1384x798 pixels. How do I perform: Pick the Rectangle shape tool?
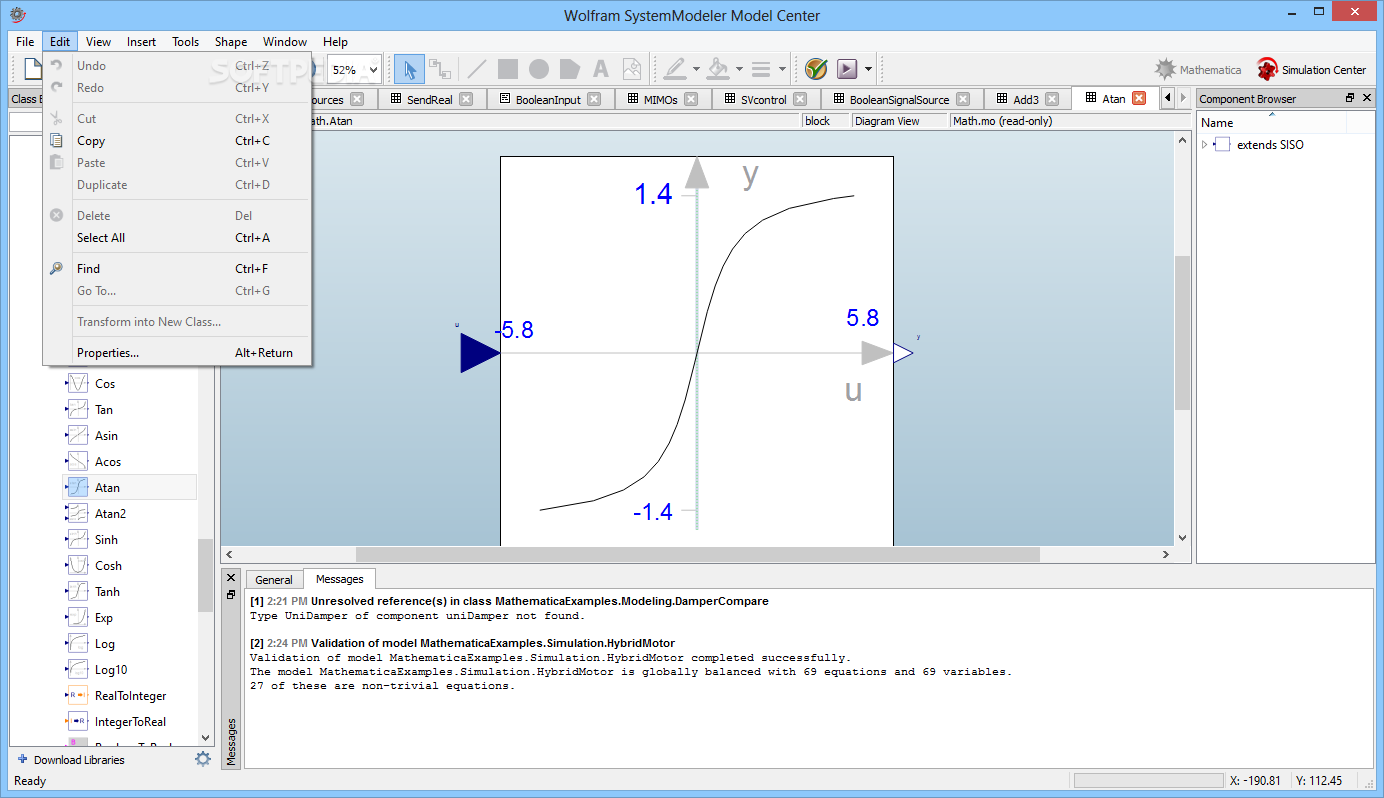click(508, 69)
